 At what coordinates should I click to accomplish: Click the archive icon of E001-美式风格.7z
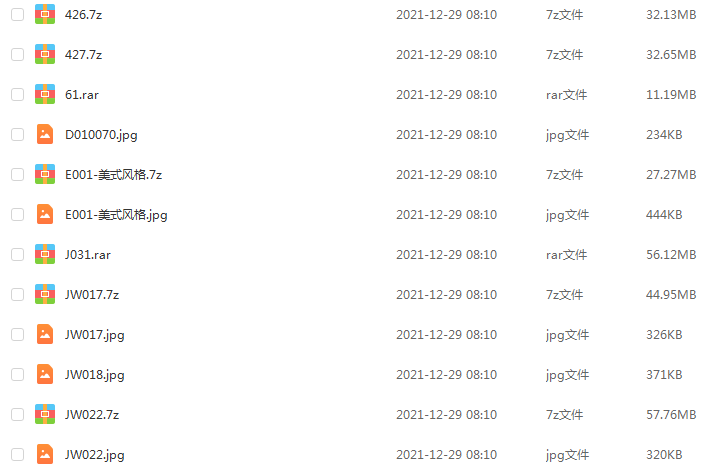click(45, 175)
